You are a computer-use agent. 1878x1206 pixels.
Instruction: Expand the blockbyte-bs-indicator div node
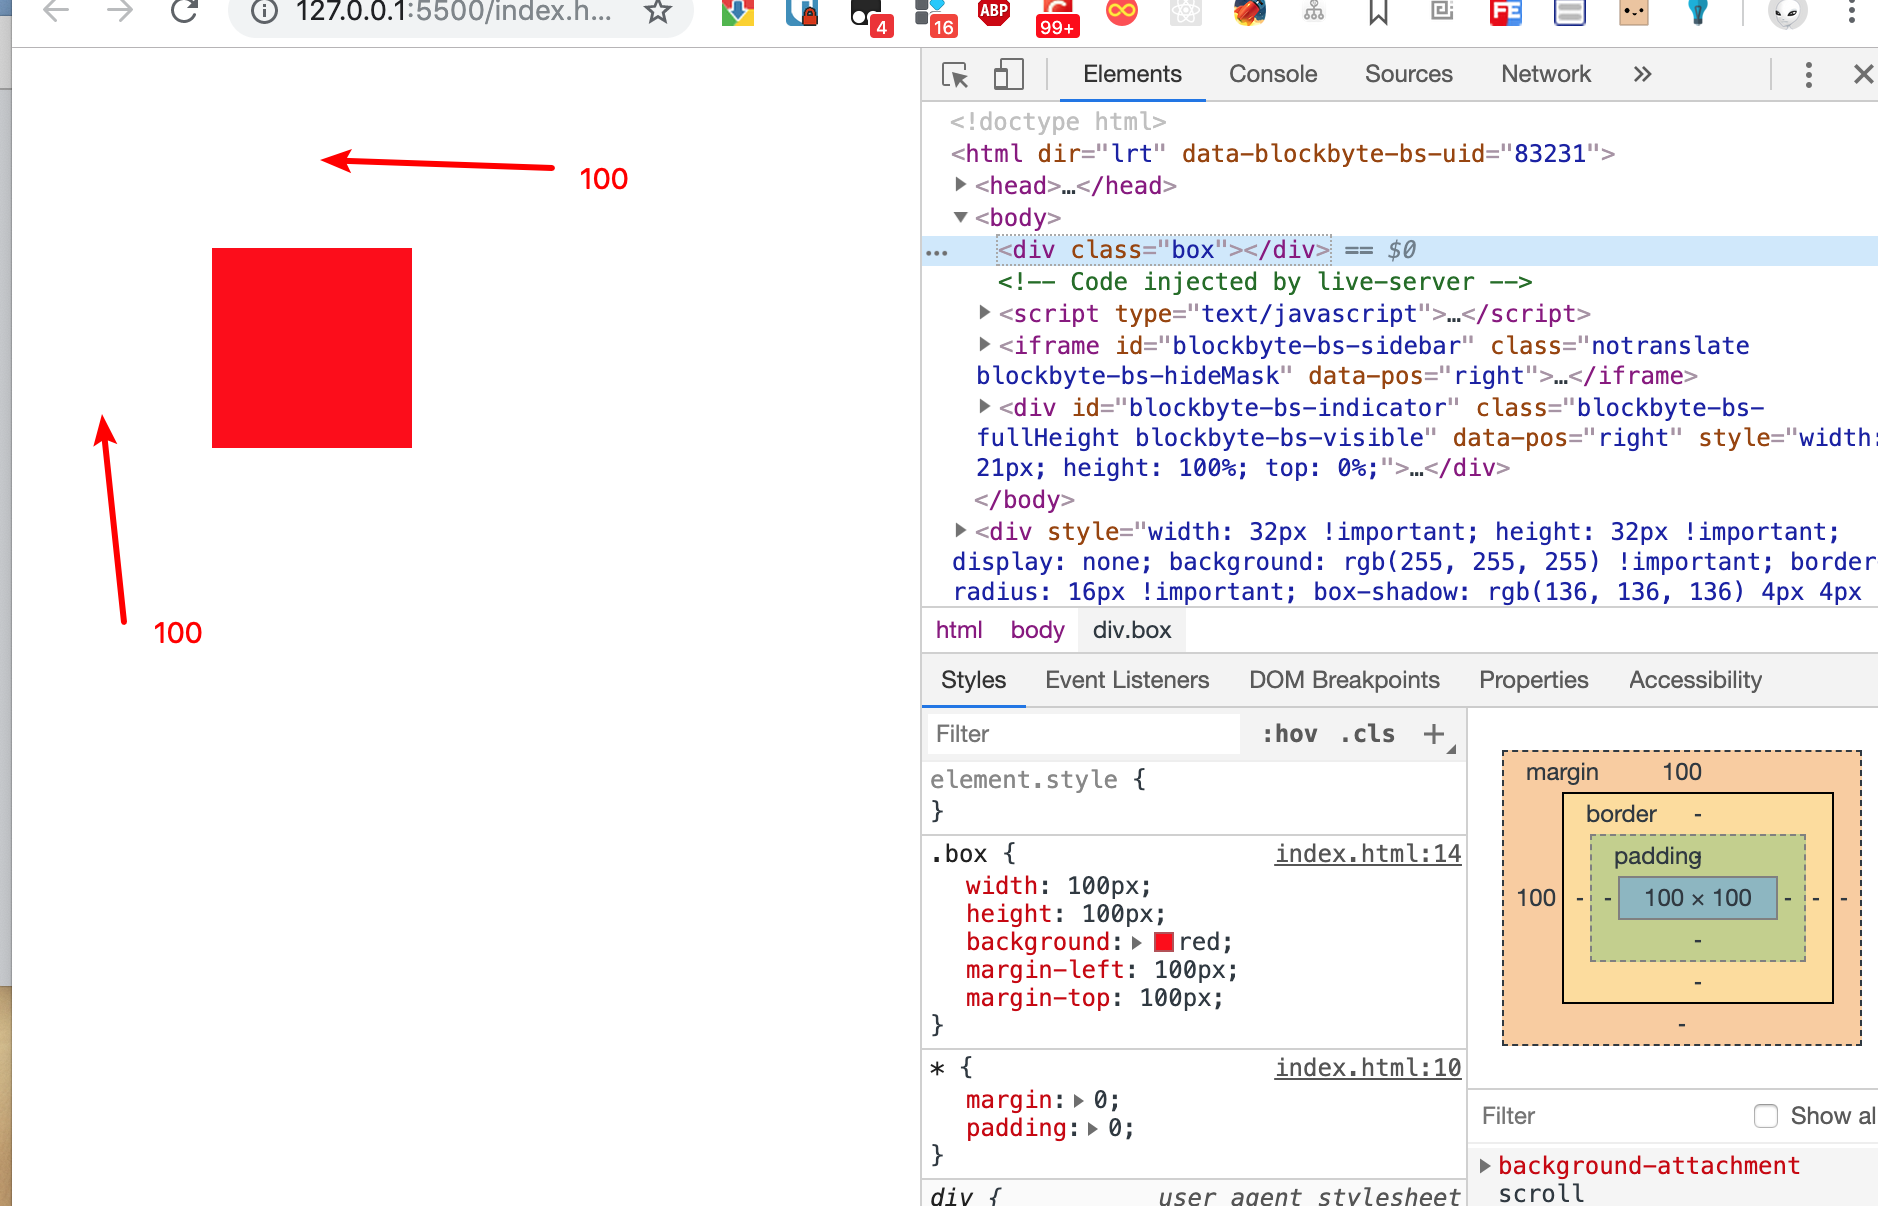coord(985,407)
